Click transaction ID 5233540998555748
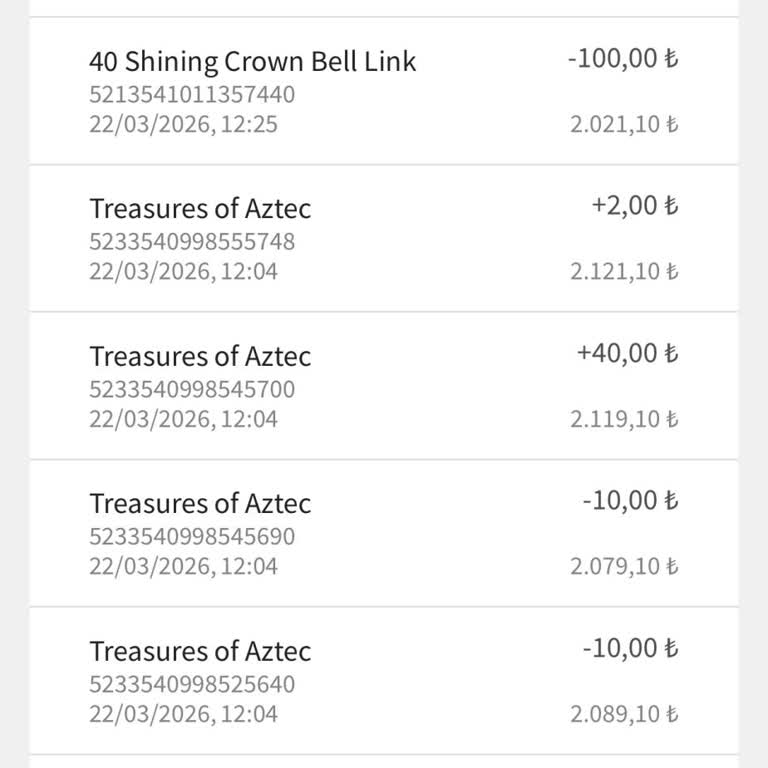The image size is (768, 768). (192, 242)
